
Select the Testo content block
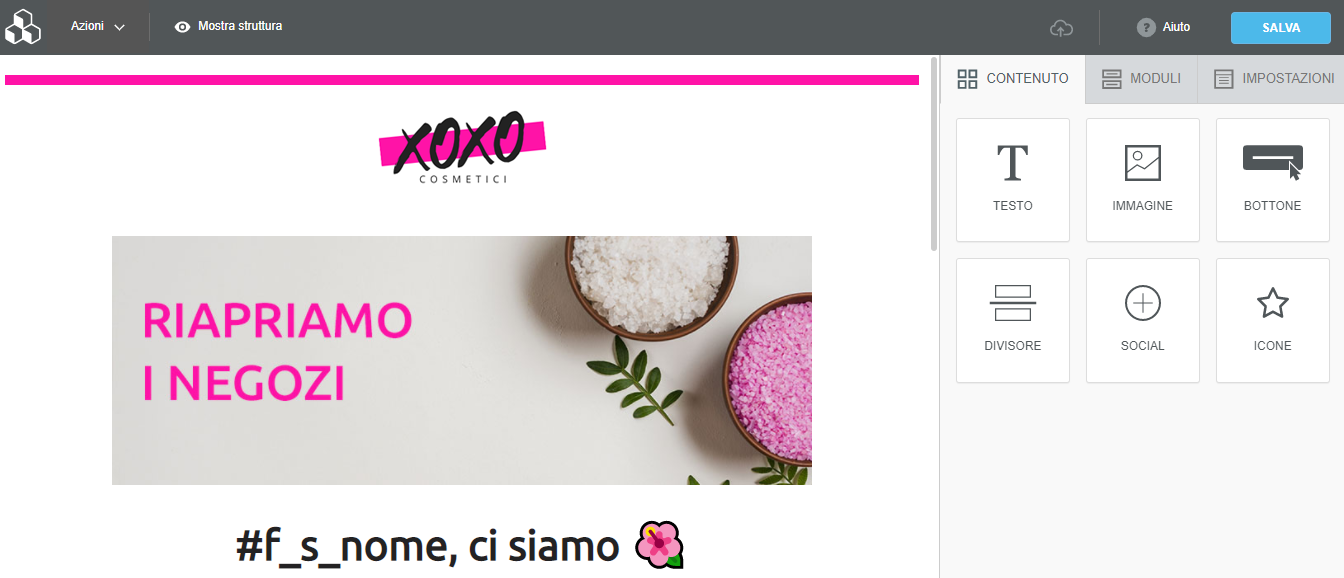1013,180
